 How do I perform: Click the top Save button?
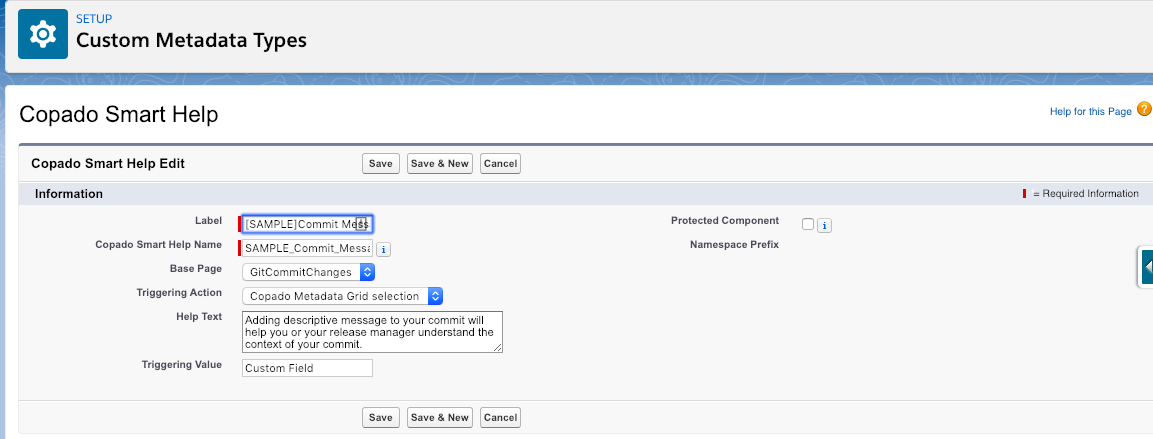[x=380, y=163]
